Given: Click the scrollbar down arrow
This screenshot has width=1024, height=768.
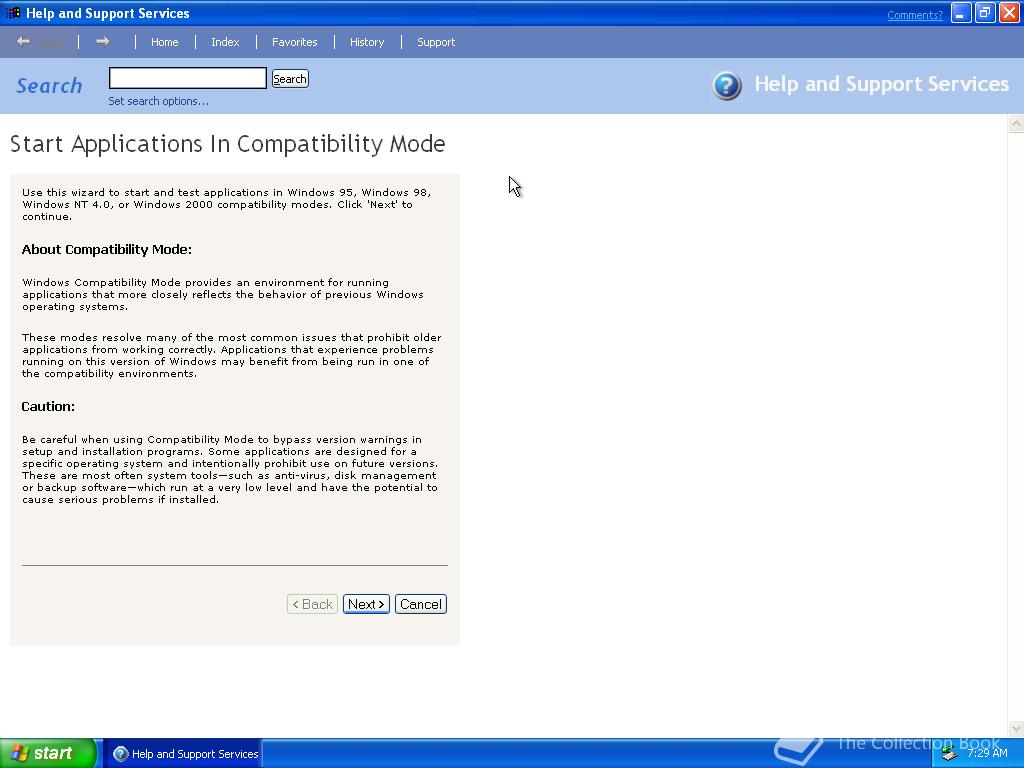Looking at the screenshot, I should tap(1016, 728).
